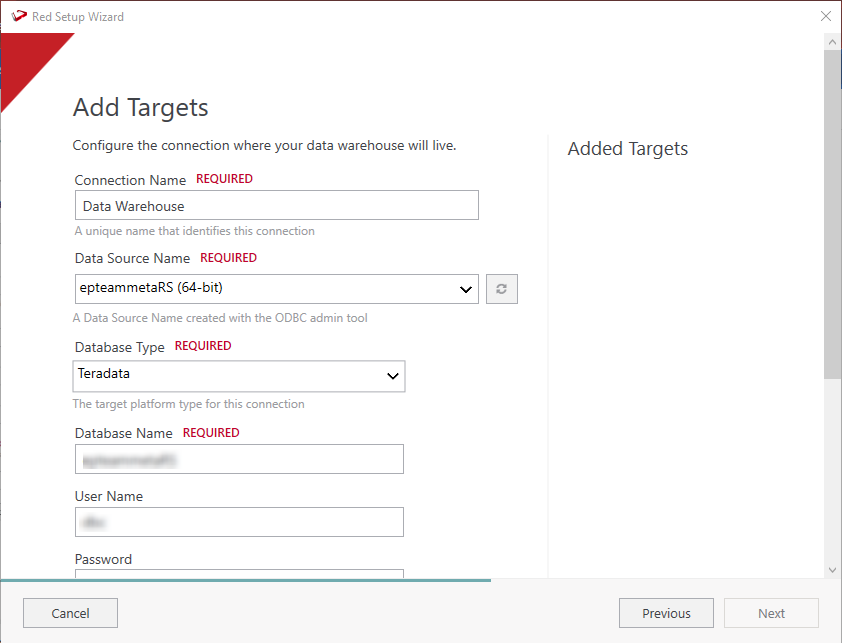The image size is (842, 643).
Task: Focus the Database Name input field
Action: click(239, 459)
